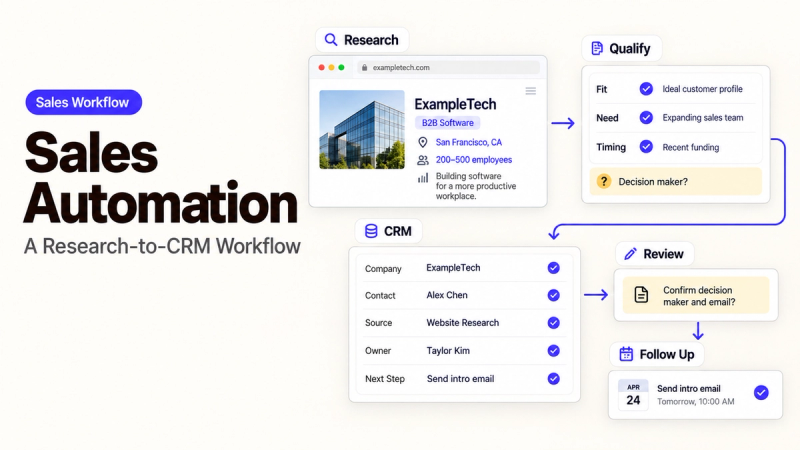Click the Website Research source value
The image size is (800, 450).
pyautogui.click(x=462, y=322)
